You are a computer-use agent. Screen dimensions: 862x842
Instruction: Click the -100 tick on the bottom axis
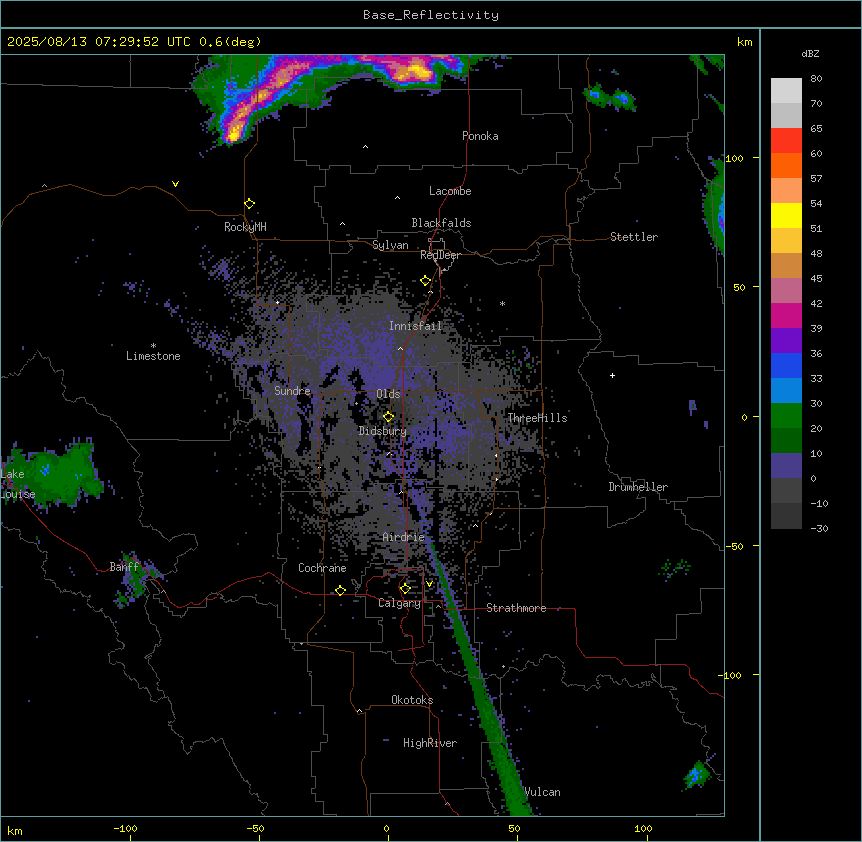point(126,828)
